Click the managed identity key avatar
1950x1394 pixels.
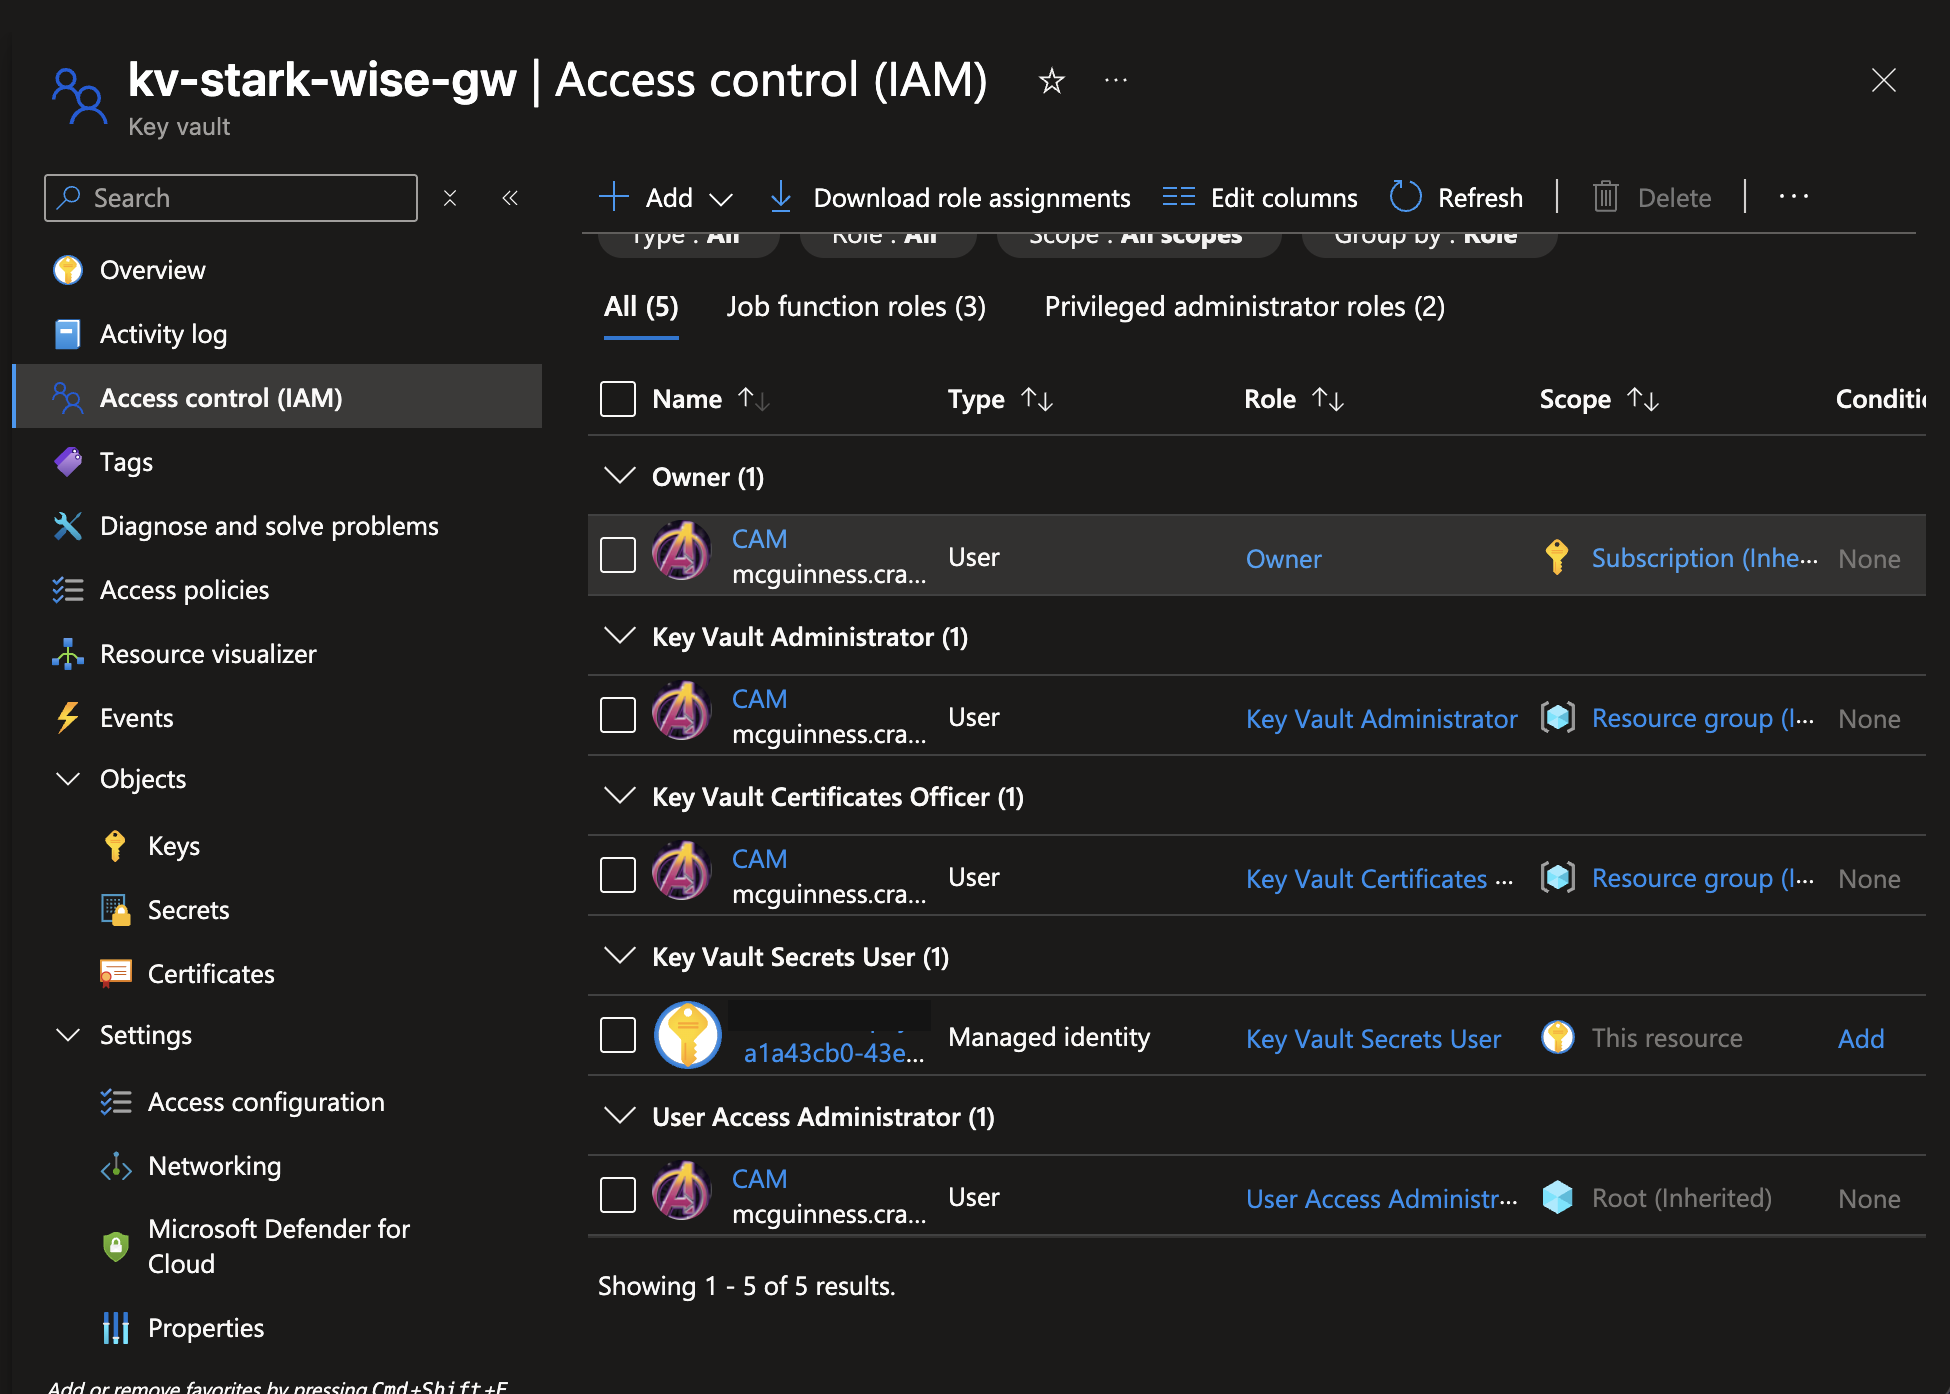click(x=688, y=1035)
